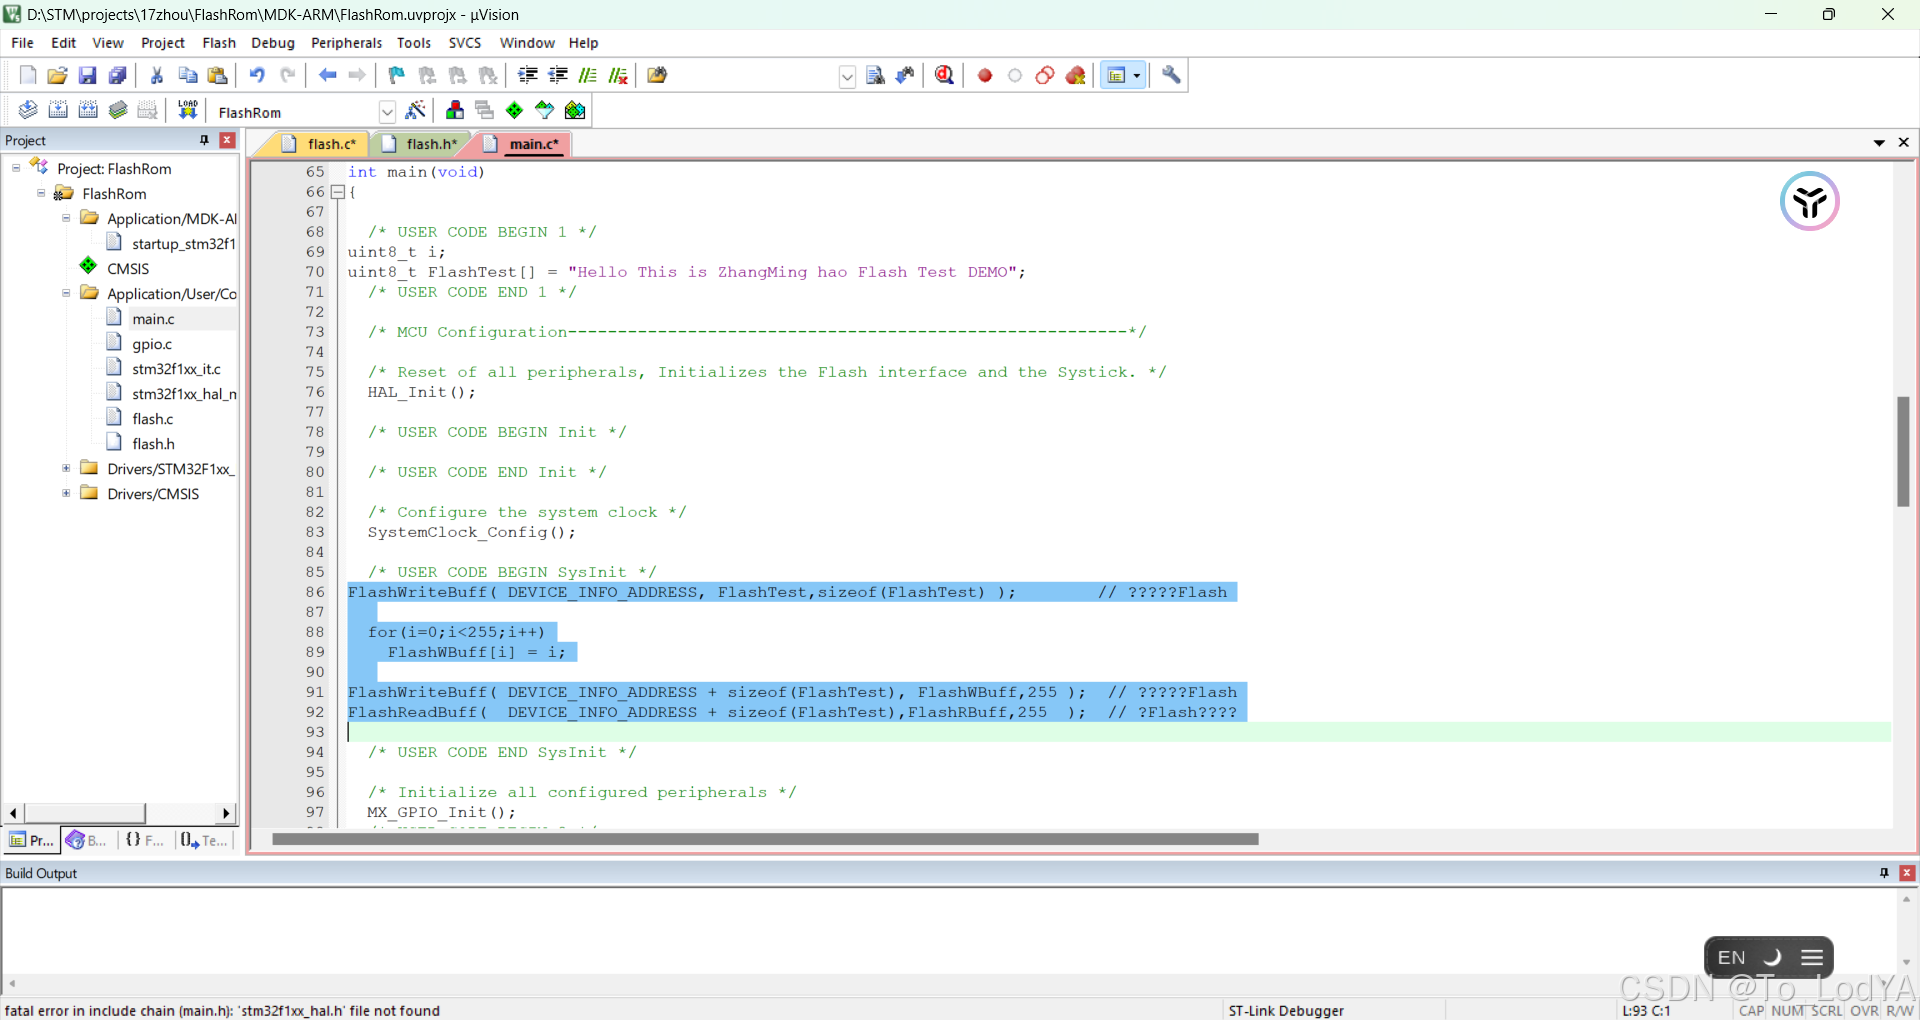Viewport: 1920px width, 1020px height.
Task: Select gpio.c in the project tree
Action: click(x=152, y=344)
